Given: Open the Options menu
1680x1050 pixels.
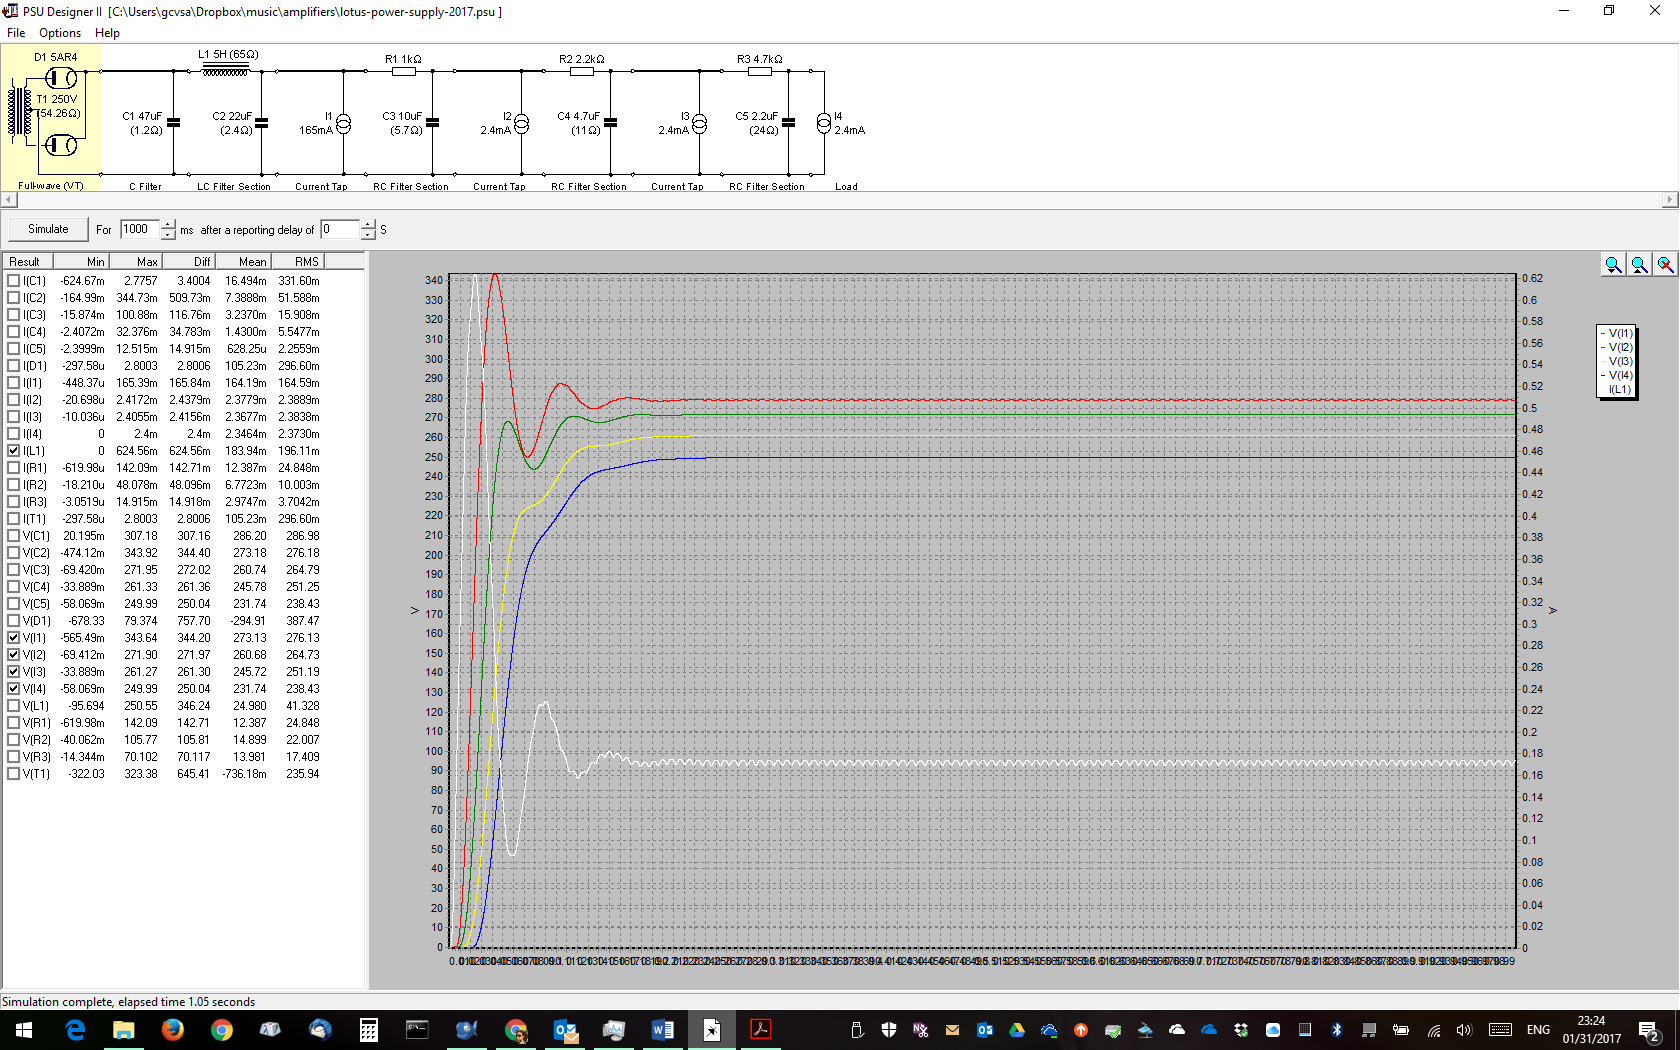Looking at the screenshot, I should pyautogui.click(x=60, y=33).
